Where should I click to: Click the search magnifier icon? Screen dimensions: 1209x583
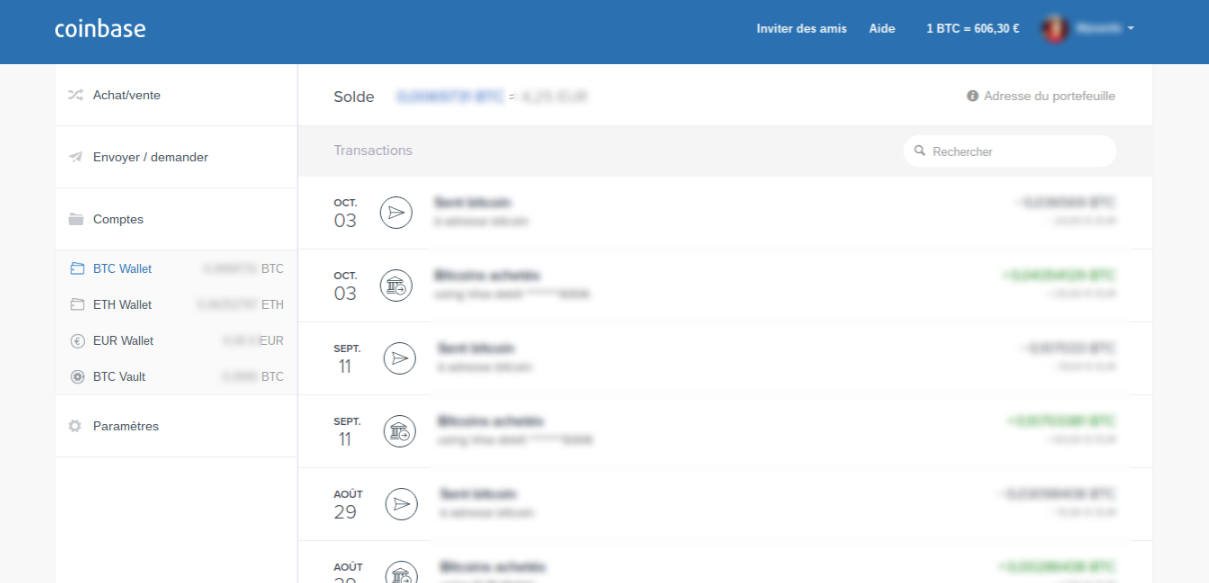[x=920, y=151]
